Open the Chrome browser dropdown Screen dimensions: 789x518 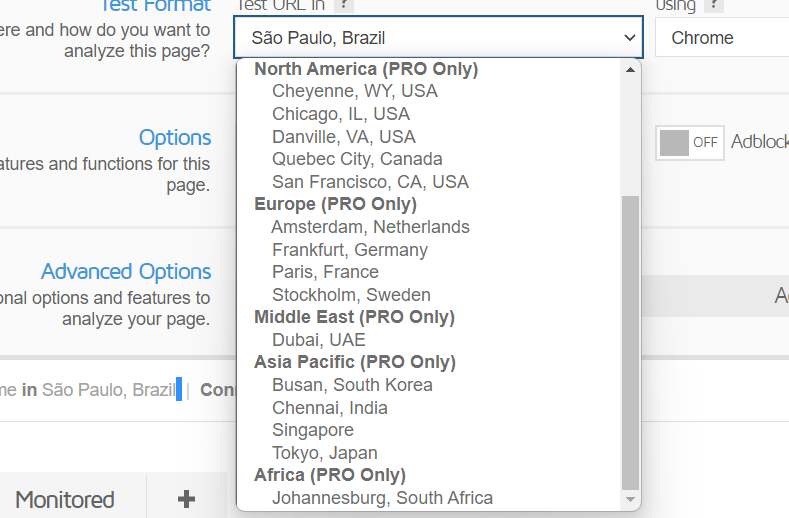722,38
